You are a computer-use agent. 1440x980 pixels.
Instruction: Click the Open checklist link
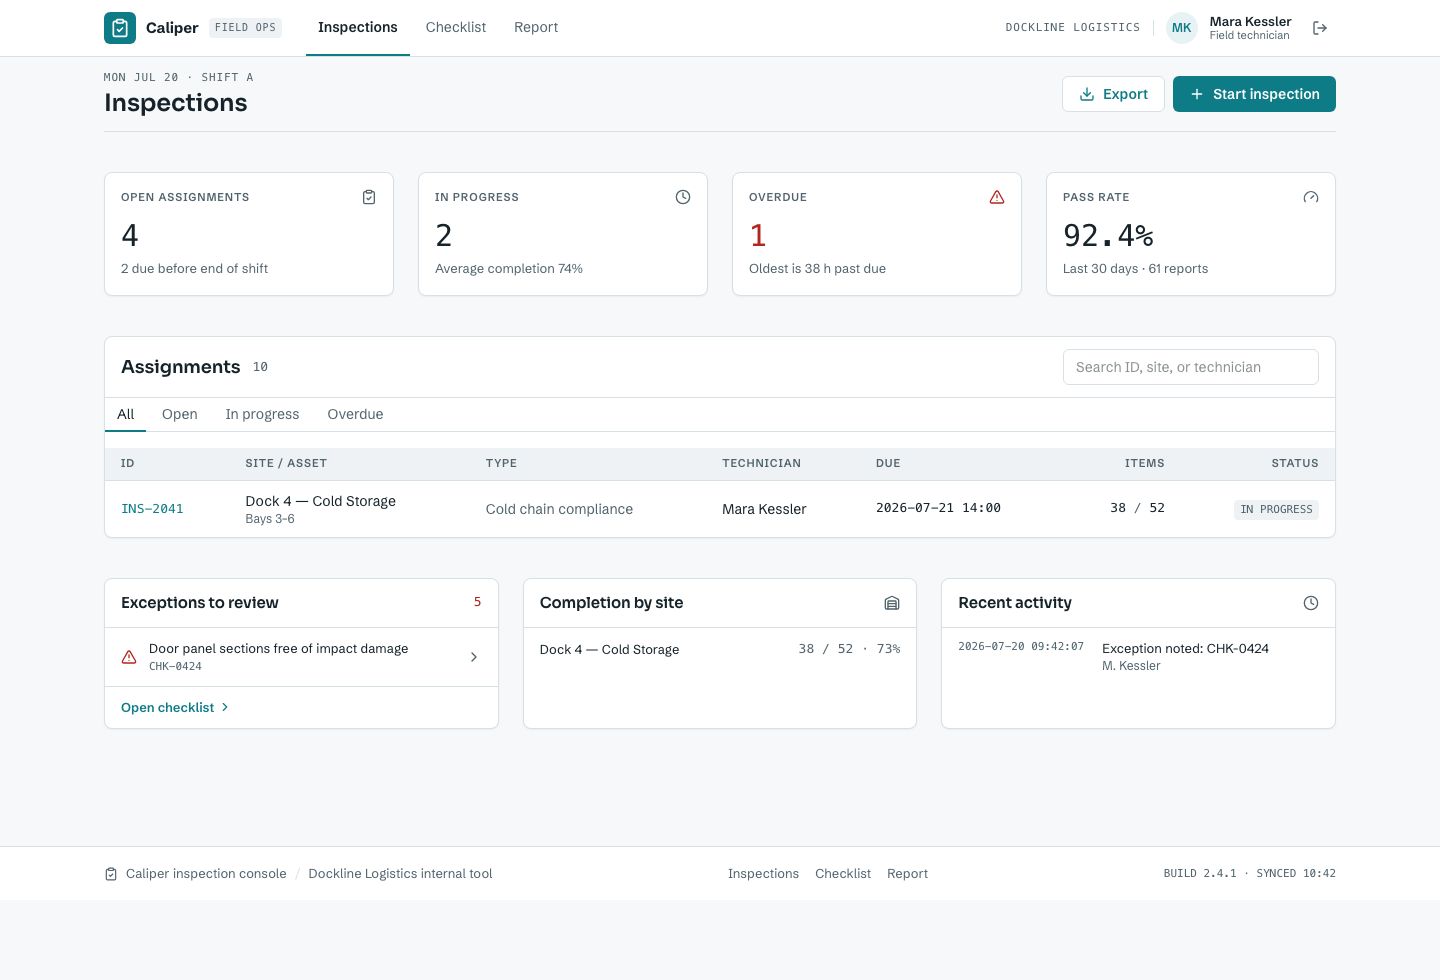click(x=175, y=707)
